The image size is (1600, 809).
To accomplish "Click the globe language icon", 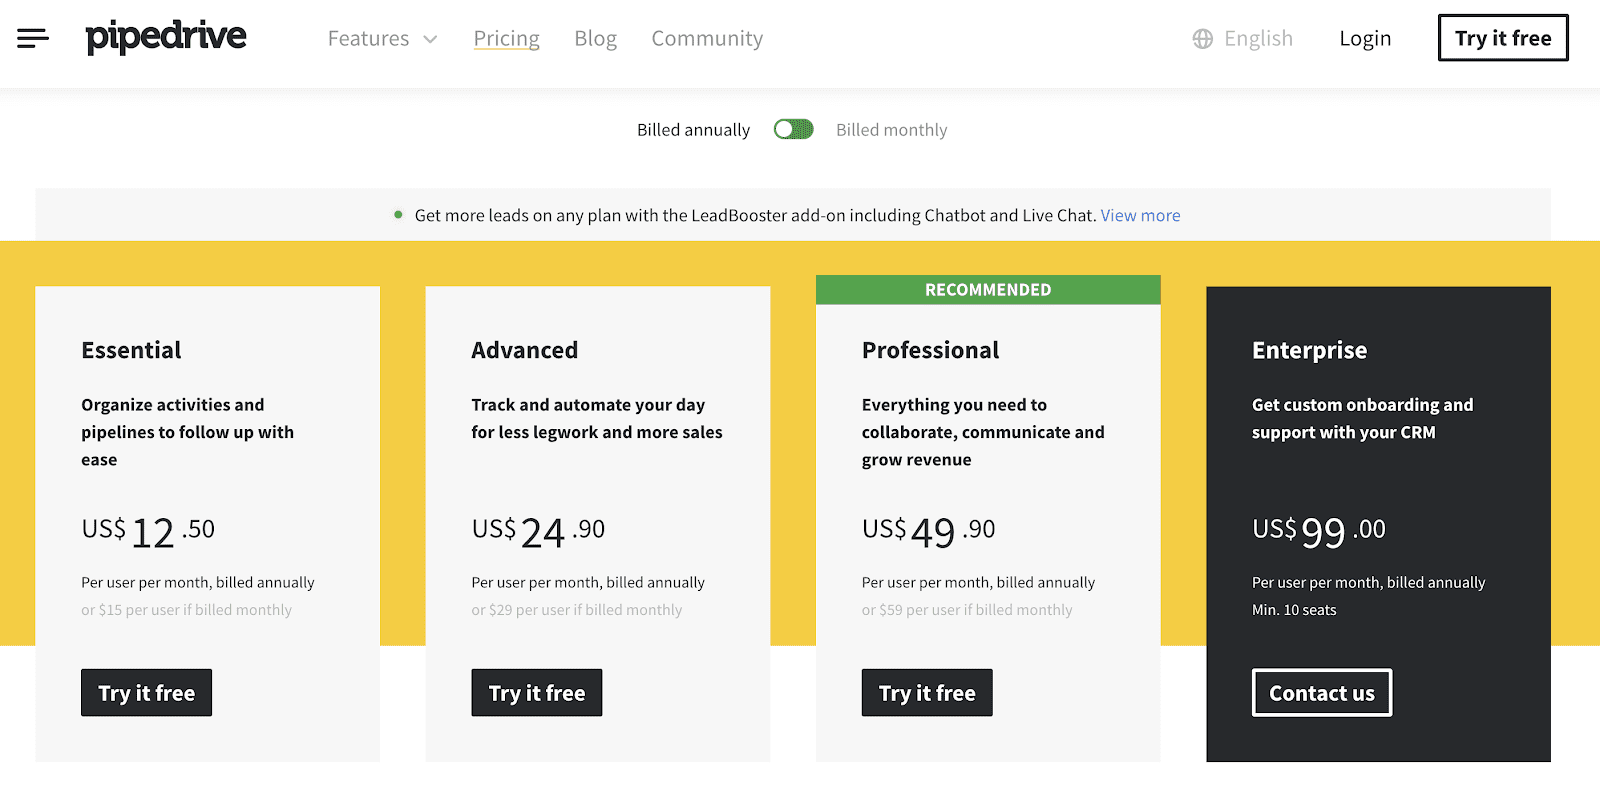I will tap(1203, 39).
